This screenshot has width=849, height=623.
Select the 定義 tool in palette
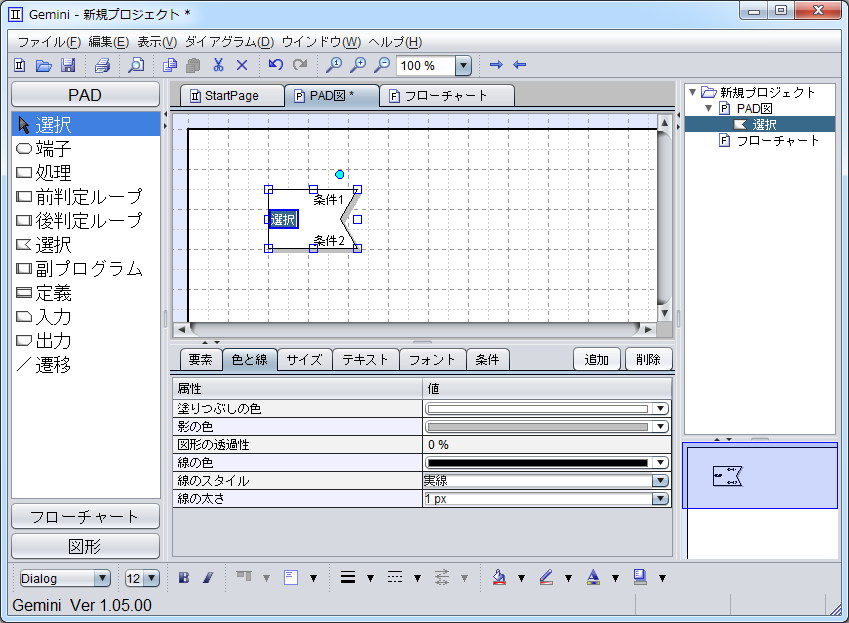tap(86, 293)
